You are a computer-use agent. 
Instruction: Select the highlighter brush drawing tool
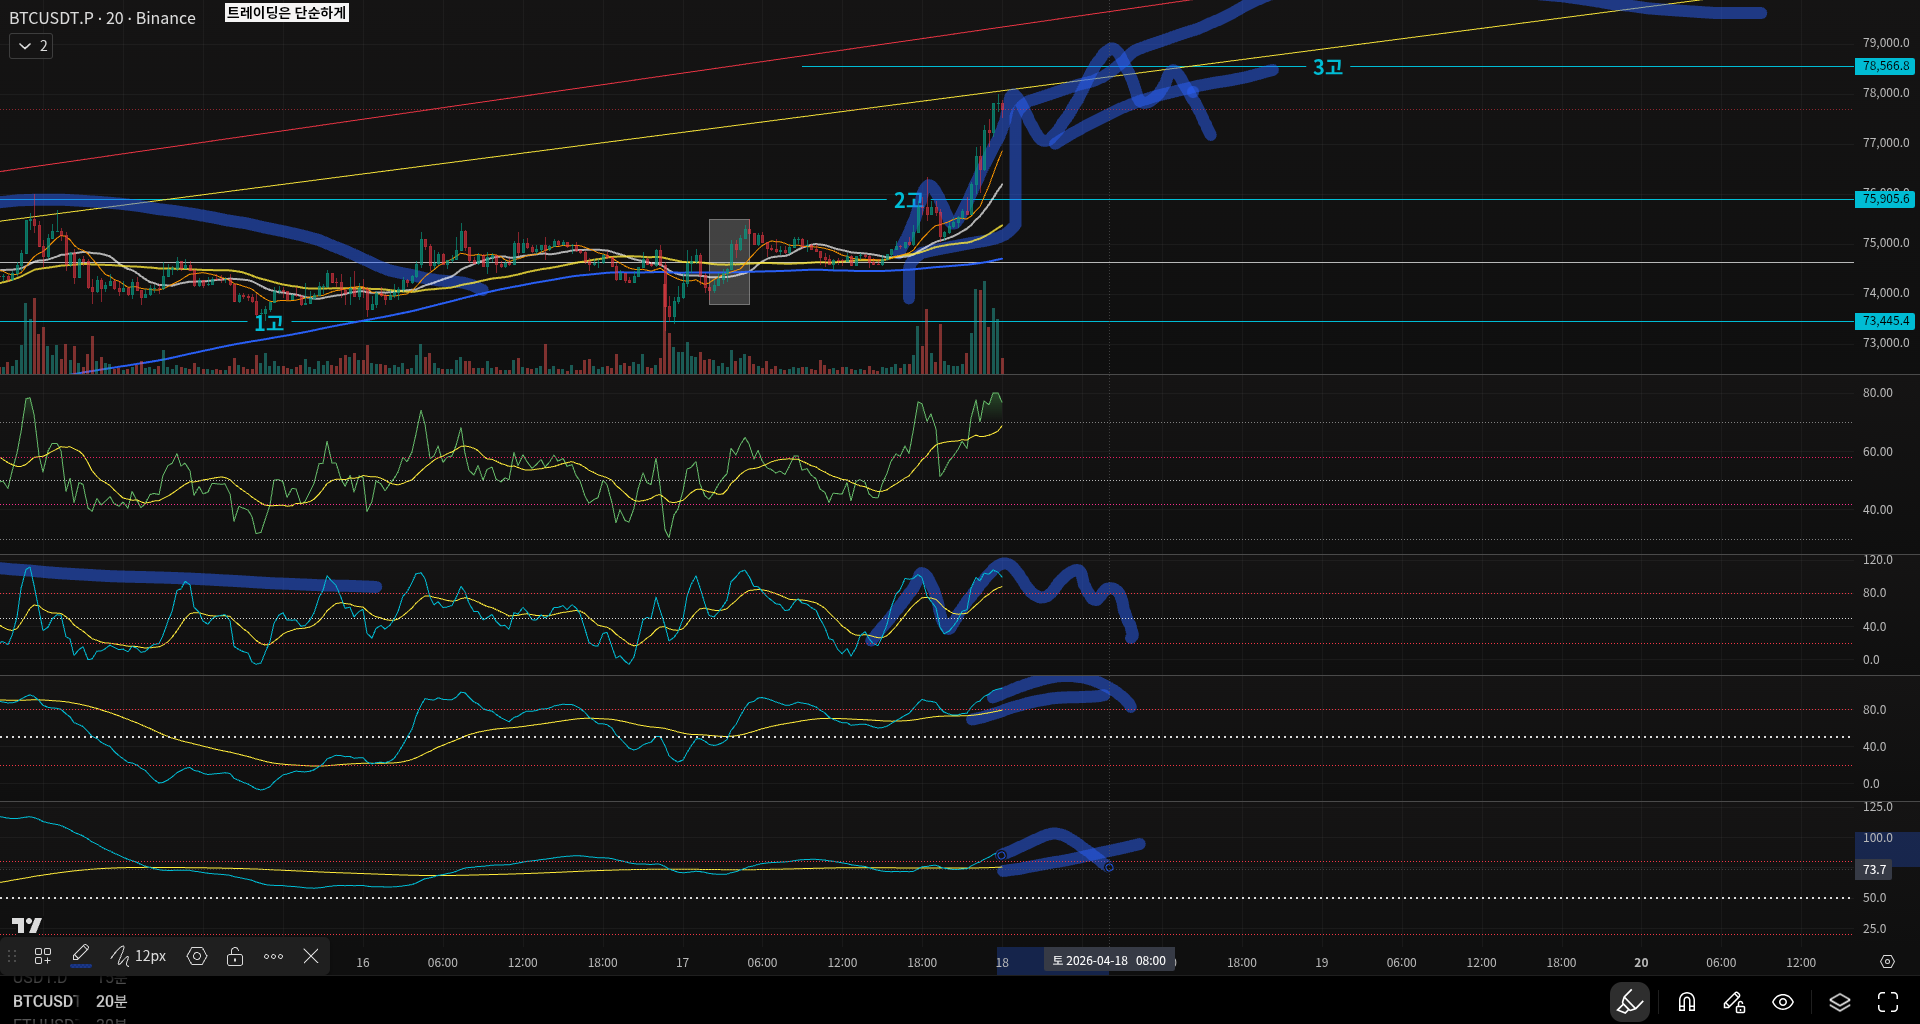click(x=1629, y=1002)
